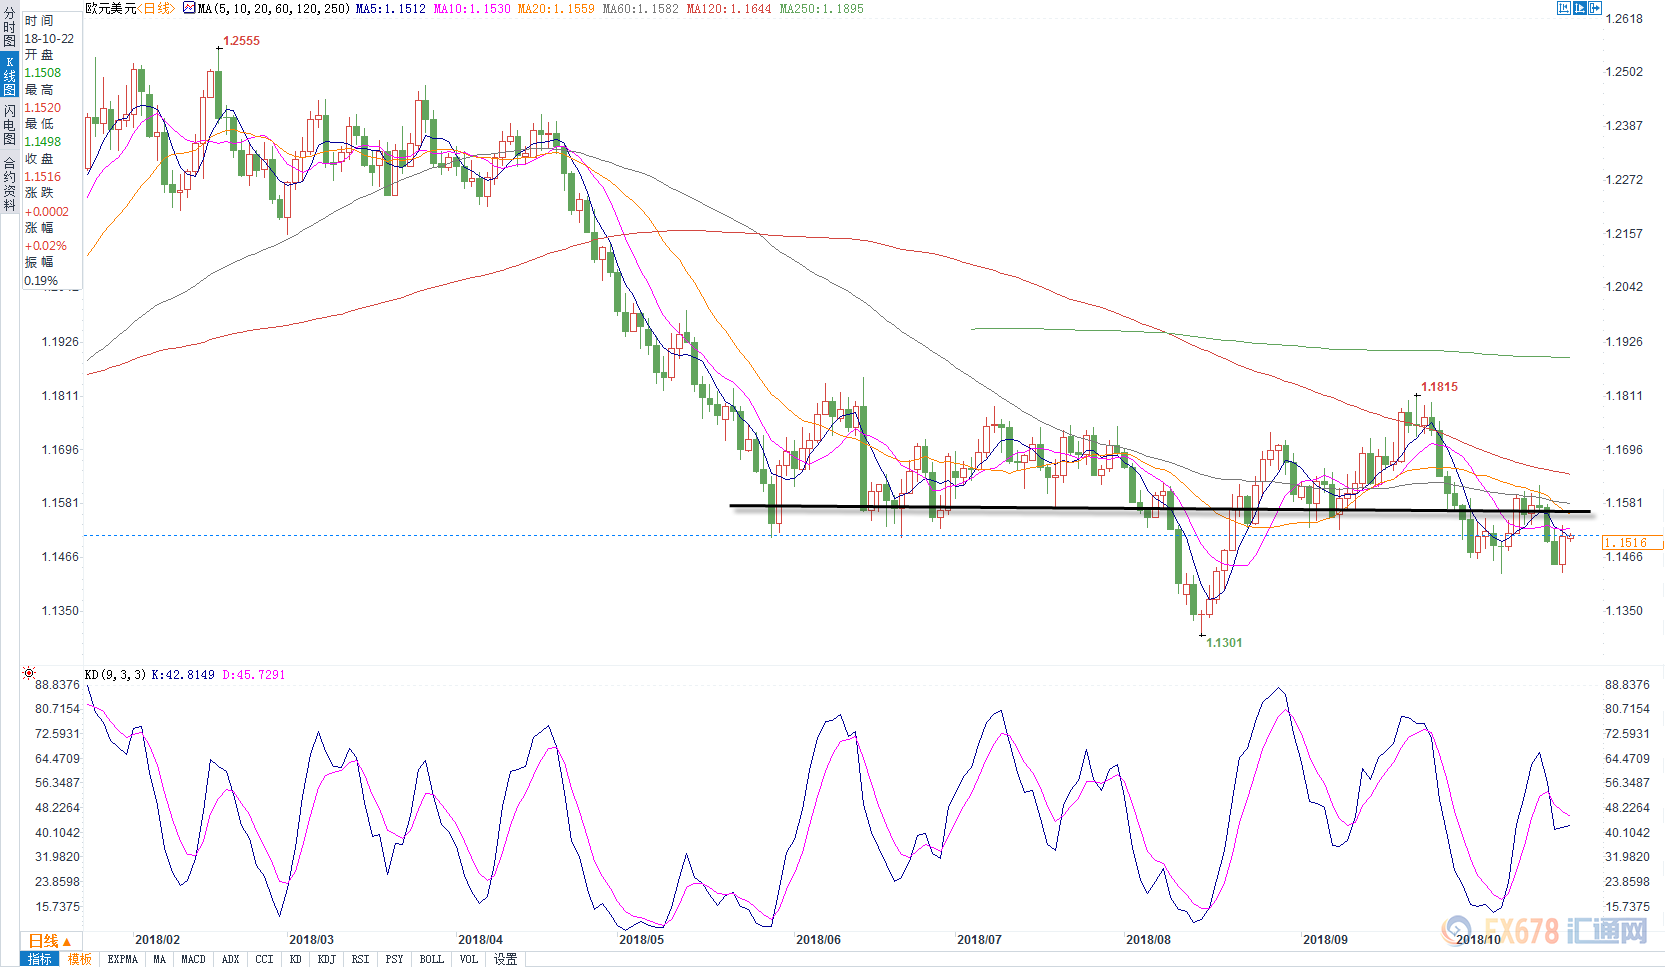This screenshot has height=967, width=1665.
Task: Click the pop-out arrow chart icon
Action: tap(1596, 8)
